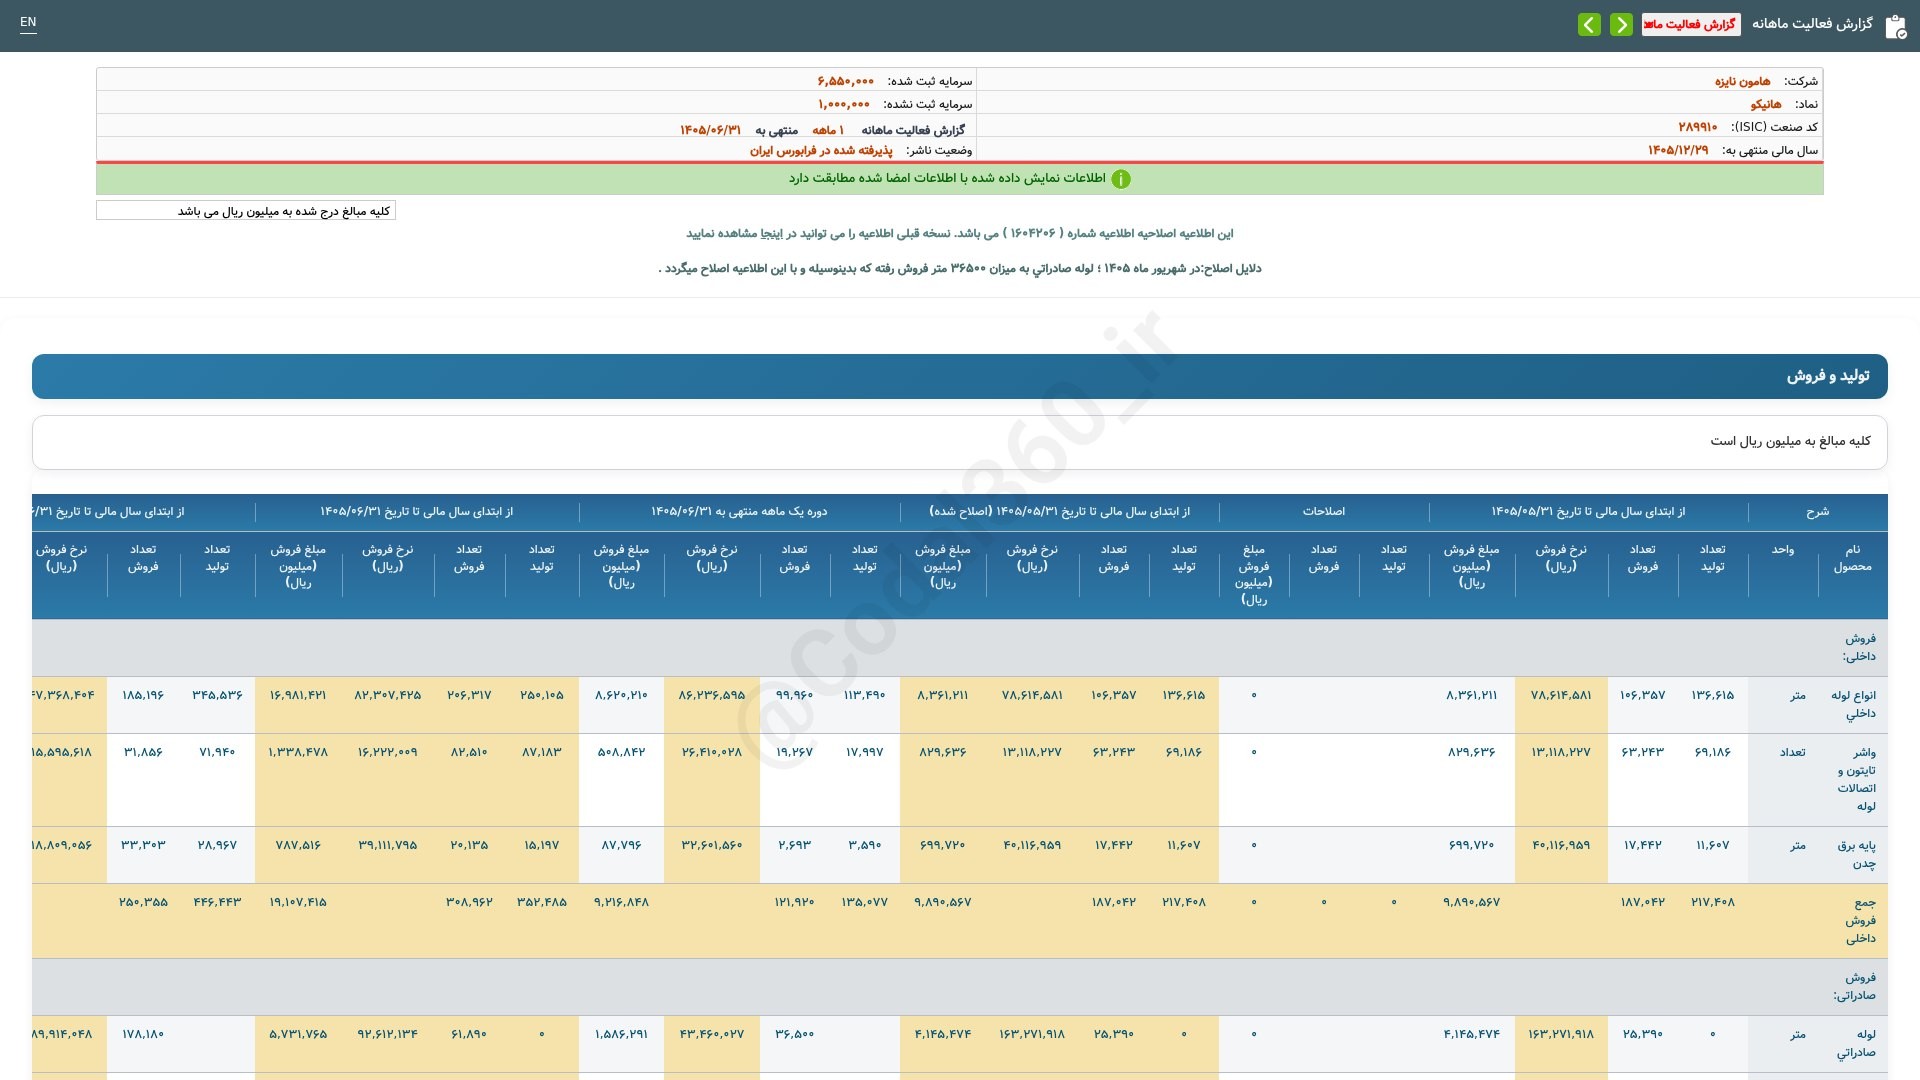
Task: Click the registered capital value ۶,۵۵۰,۰۰۰
Action: 845,81
